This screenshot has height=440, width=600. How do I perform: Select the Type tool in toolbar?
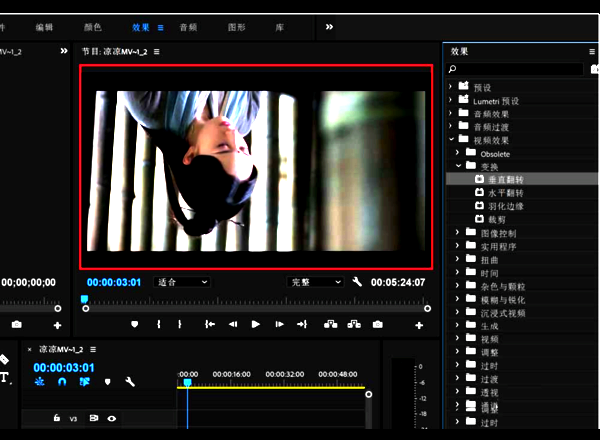tap(5, 378)
